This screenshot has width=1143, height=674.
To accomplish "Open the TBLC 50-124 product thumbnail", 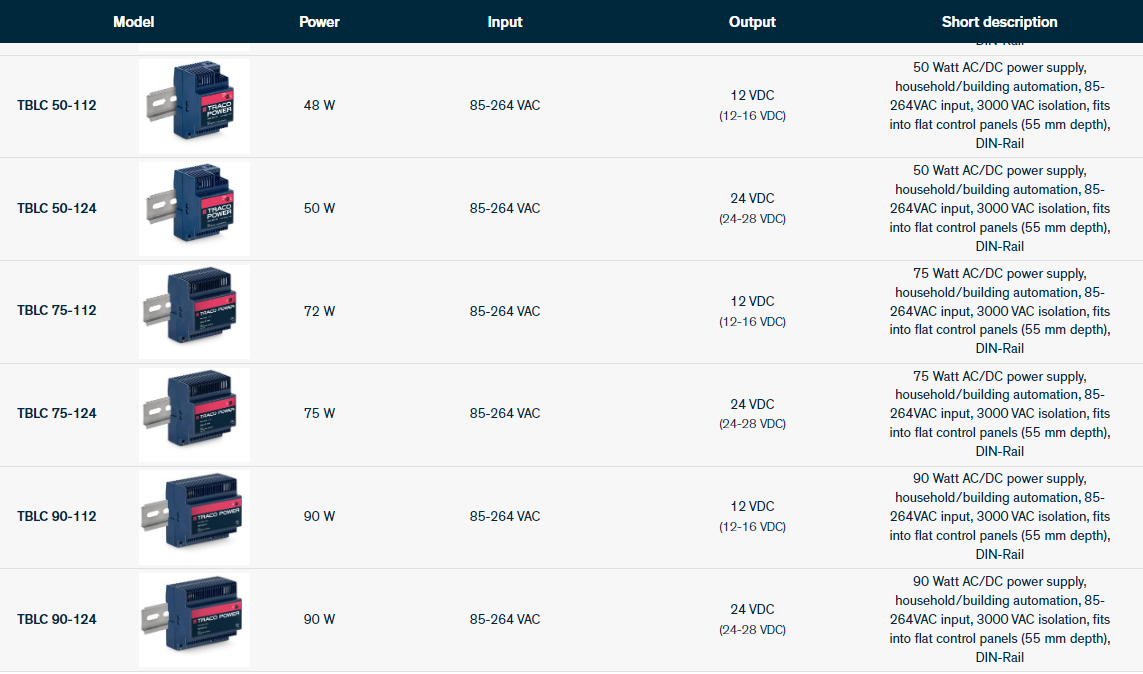I will point(194,209).
